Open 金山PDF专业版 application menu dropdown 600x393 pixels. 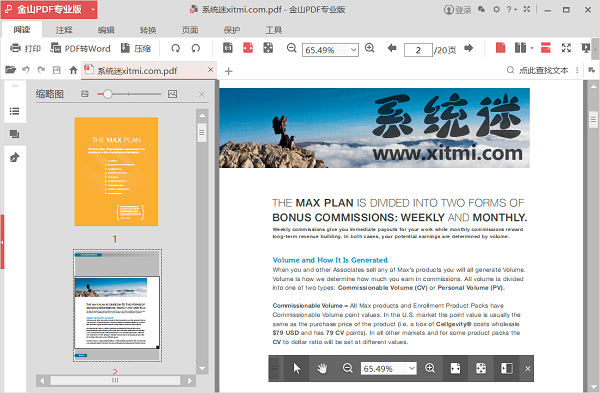coord(93,9)
